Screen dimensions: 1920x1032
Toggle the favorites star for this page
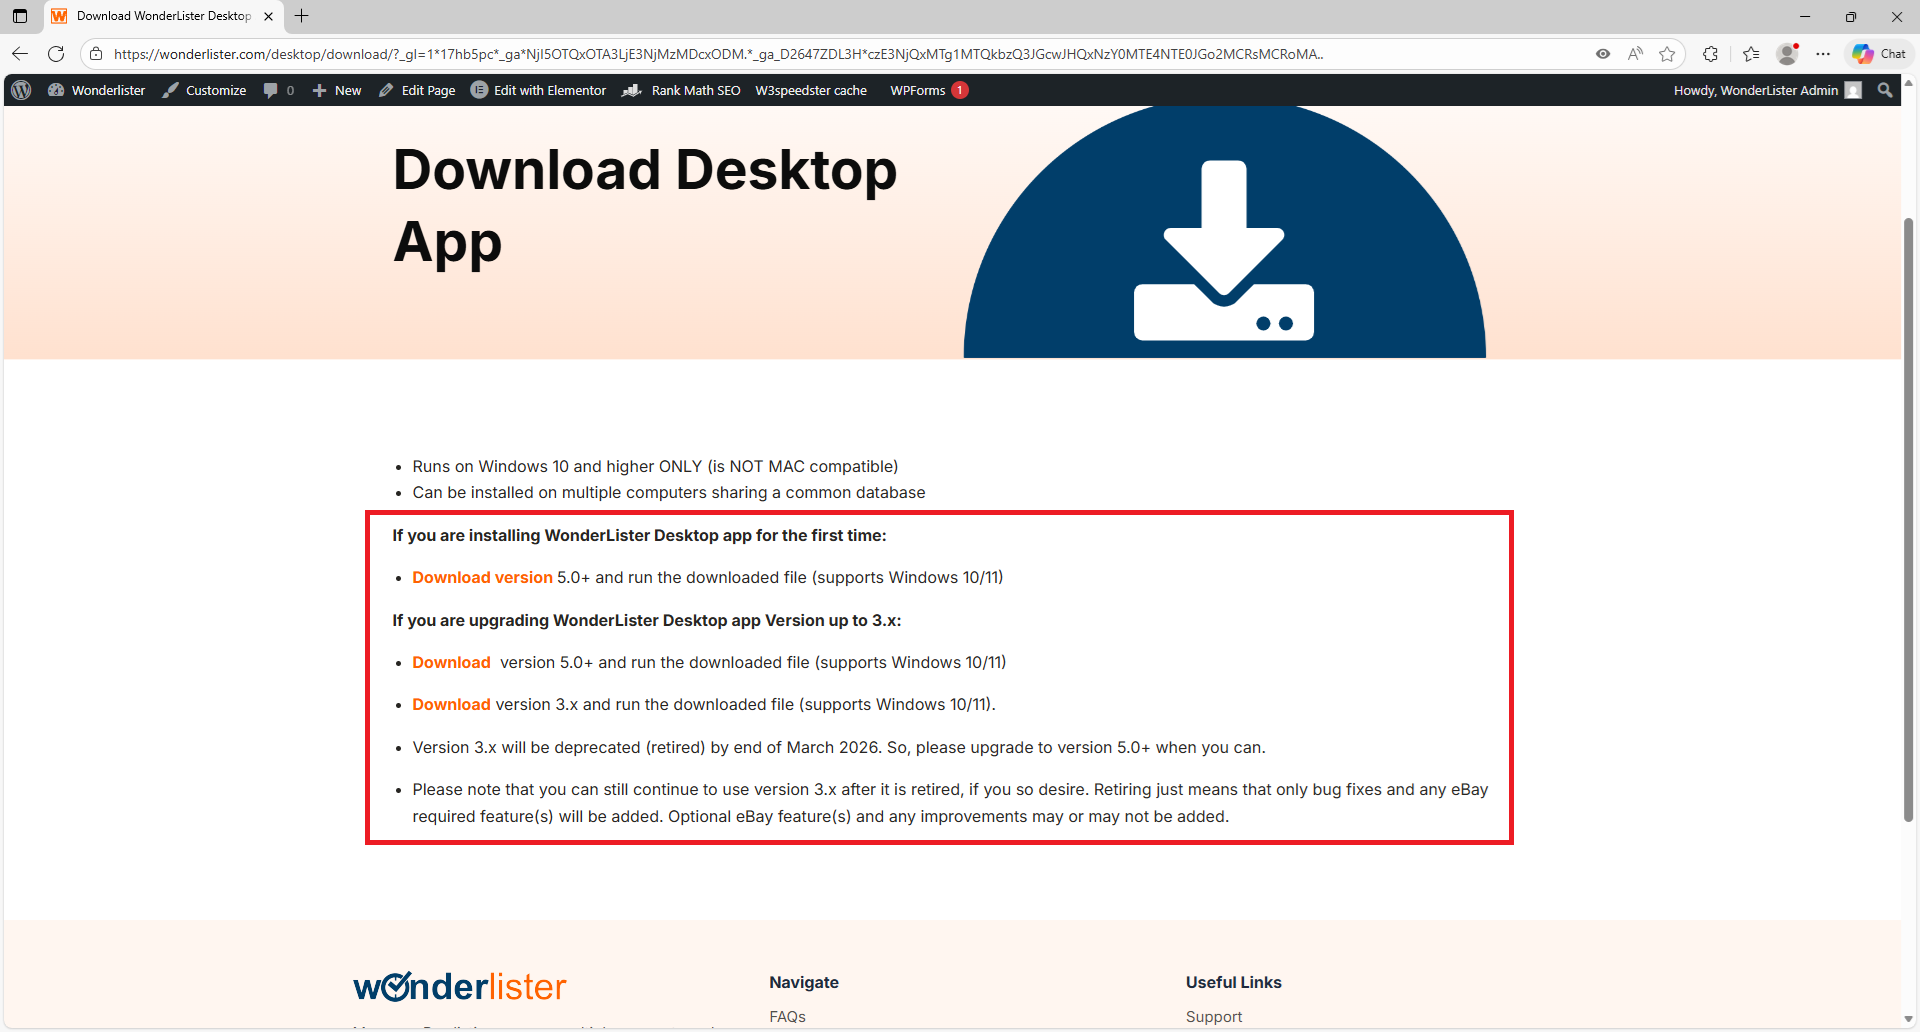click(1667, 54)
